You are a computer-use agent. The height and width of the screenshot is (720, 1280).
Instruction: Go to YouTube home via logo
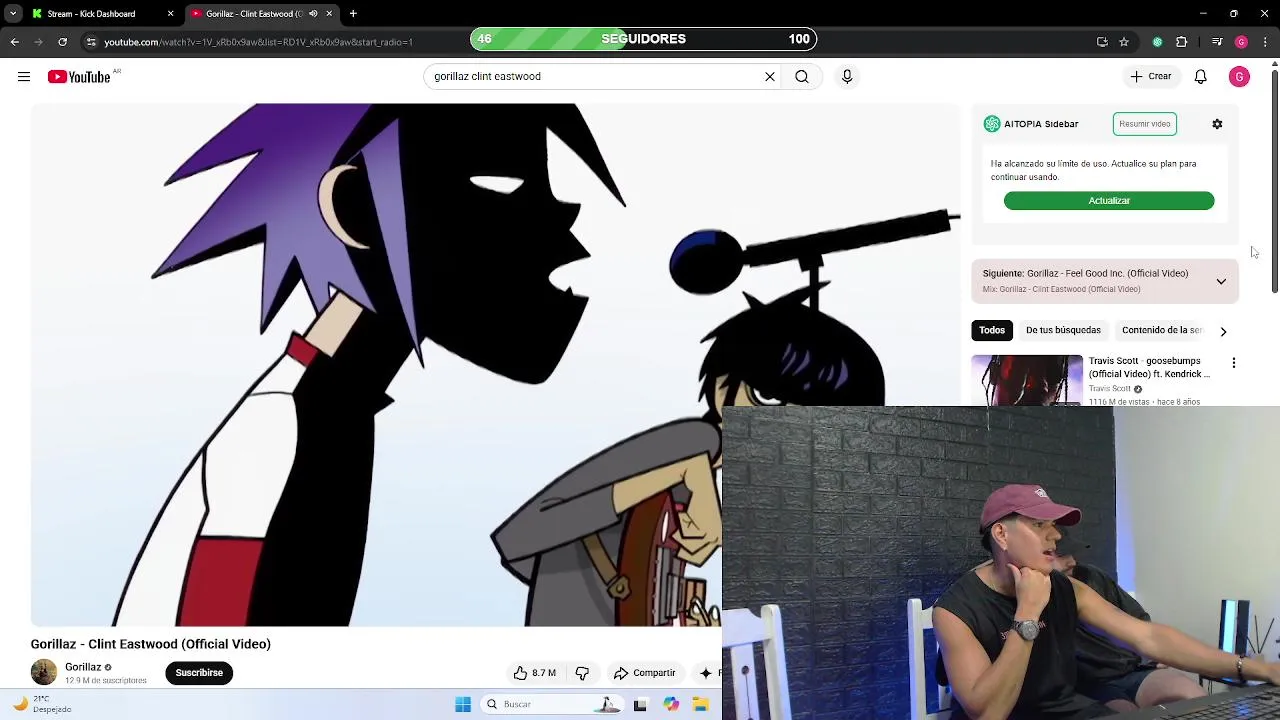[x=79, y=77]
